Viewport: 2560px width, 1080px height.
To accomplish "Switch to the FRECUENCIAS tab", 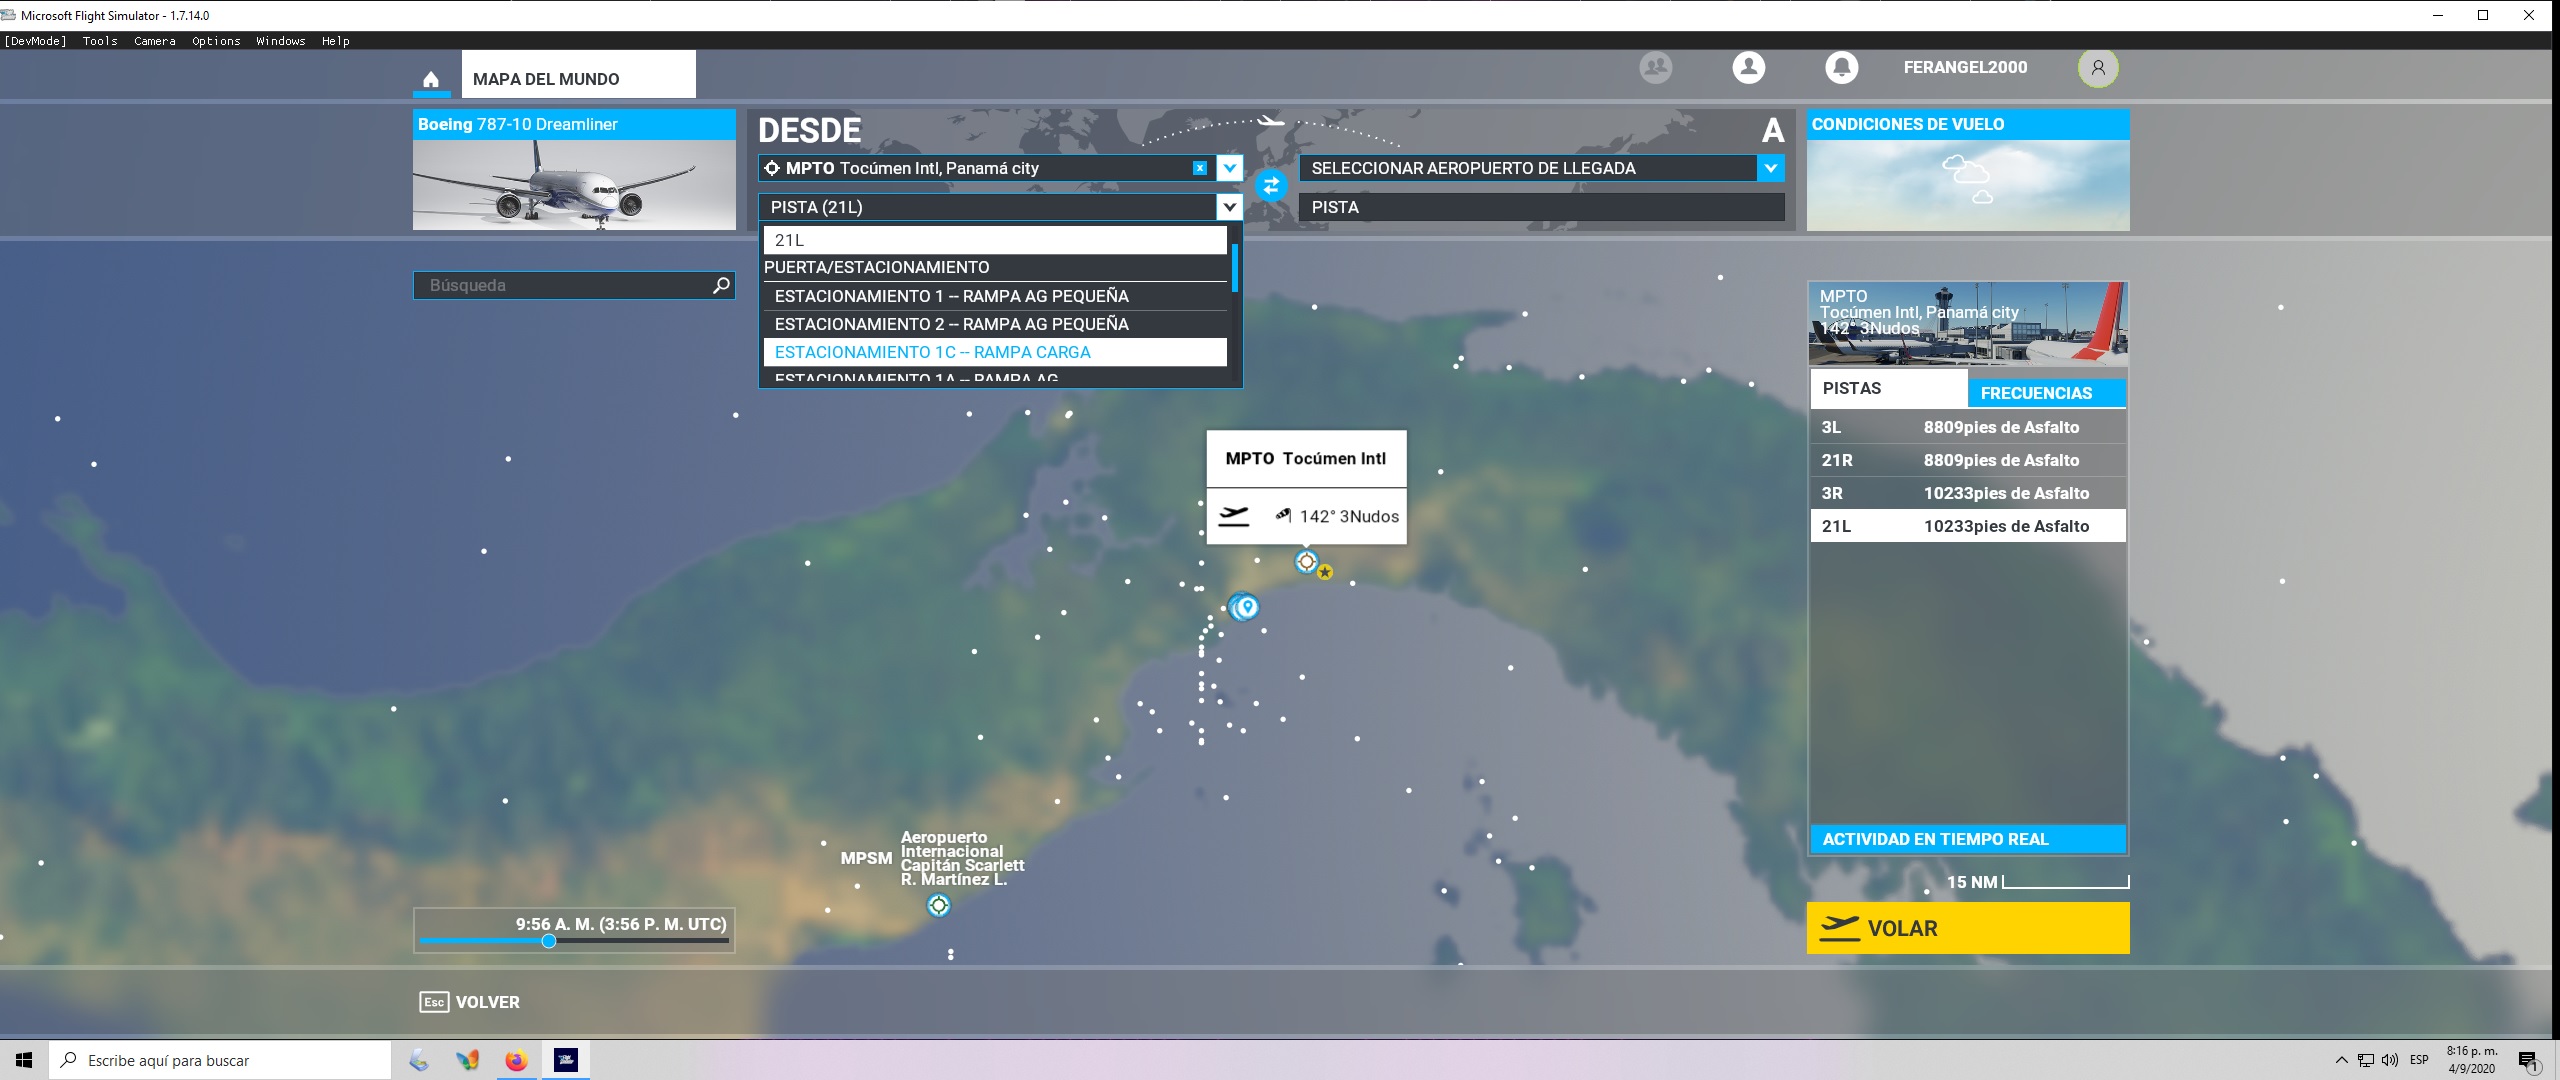I will click(x=2047, y=393).
